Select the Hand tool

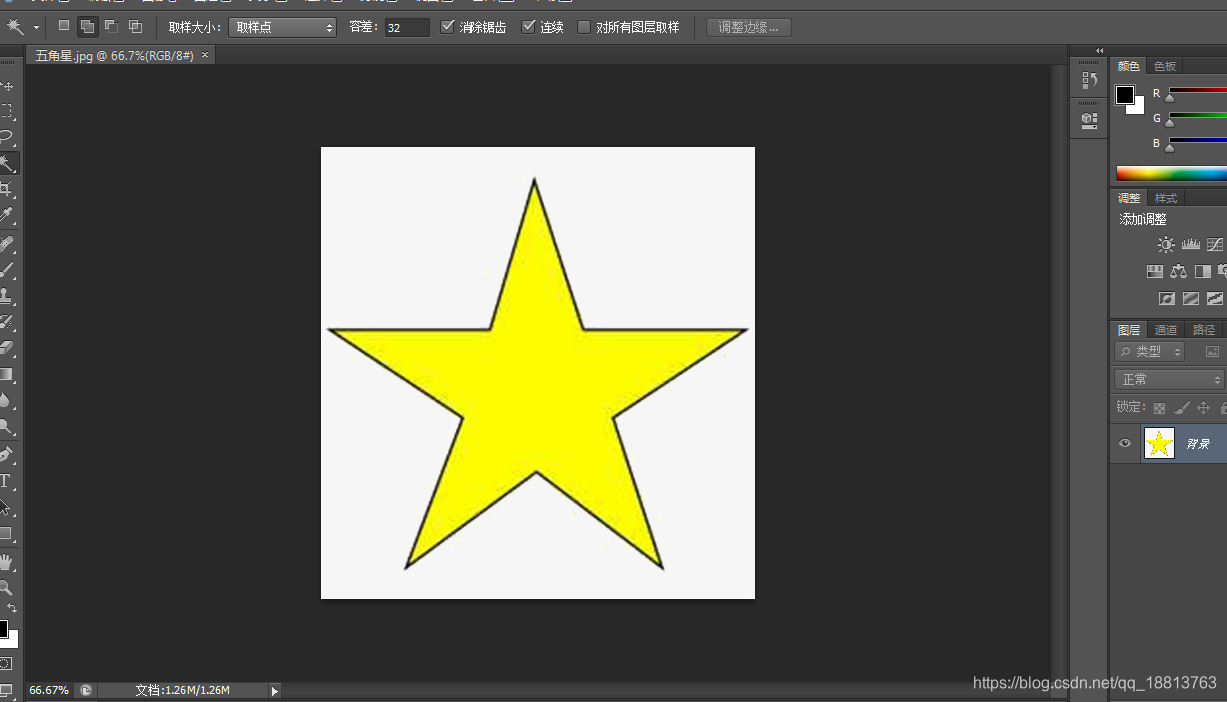click(7, 561)
